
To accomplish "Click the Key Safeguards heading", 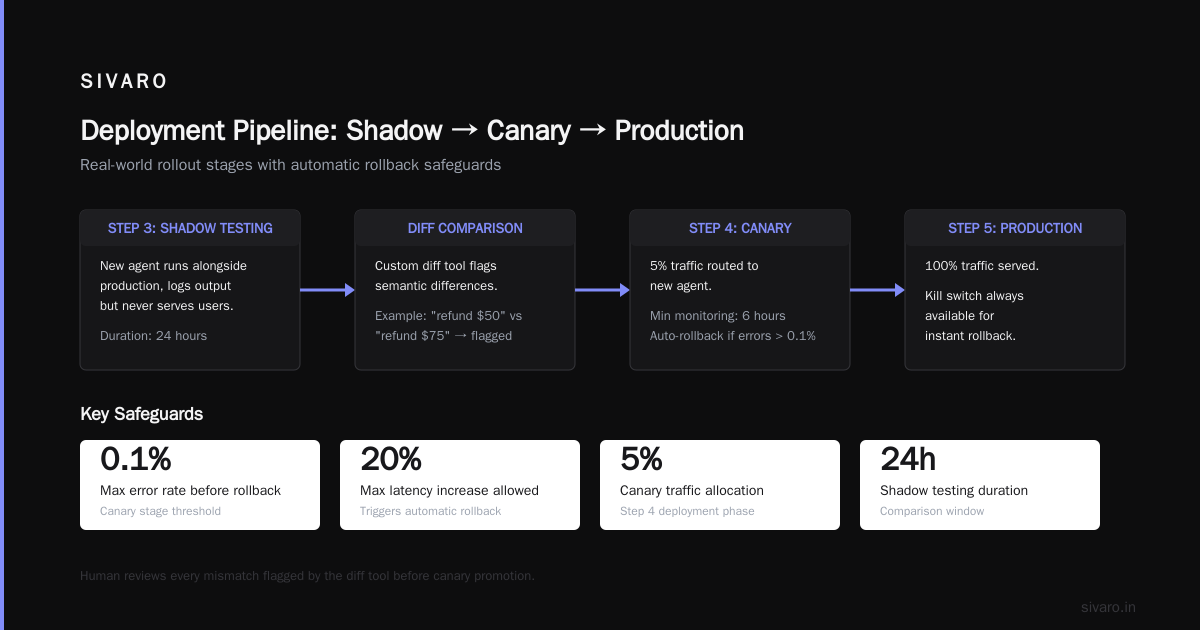I will tap(141, 414).
